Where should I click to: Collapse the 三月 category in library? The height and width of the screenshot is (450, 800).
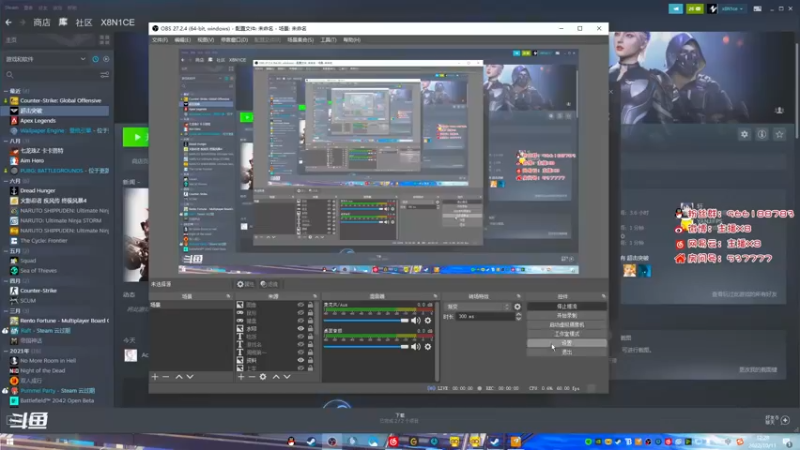tap(6, 311)
